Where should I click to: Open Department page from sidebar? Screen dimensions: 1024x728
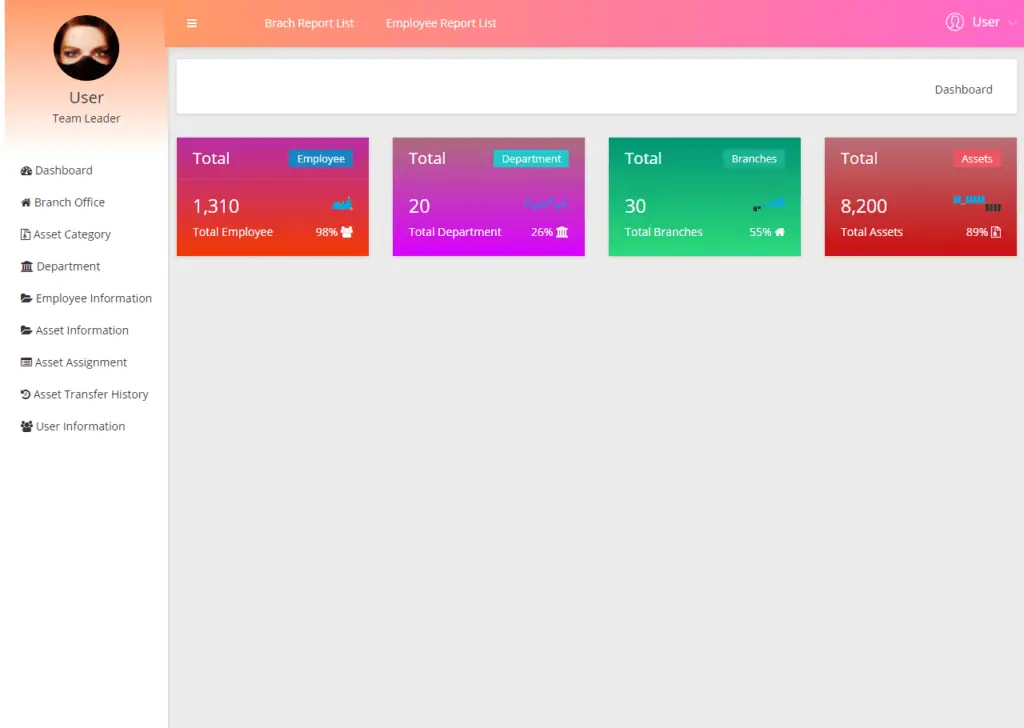pyautogui.click(x=68, y=266)
